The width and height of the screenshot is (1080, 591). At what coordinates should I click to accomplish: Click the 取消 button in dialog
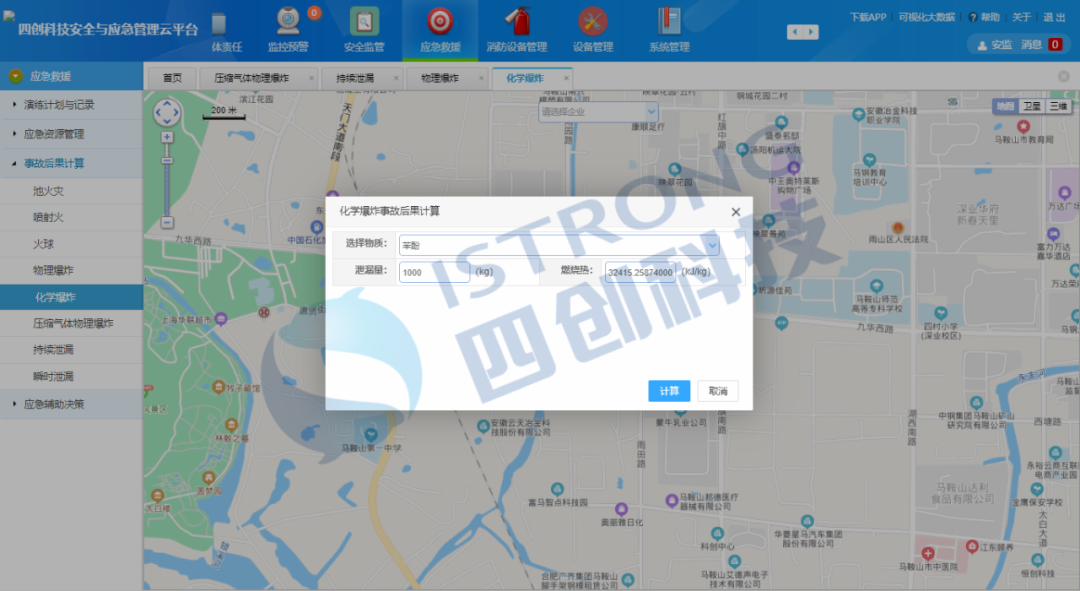point(717,391)
